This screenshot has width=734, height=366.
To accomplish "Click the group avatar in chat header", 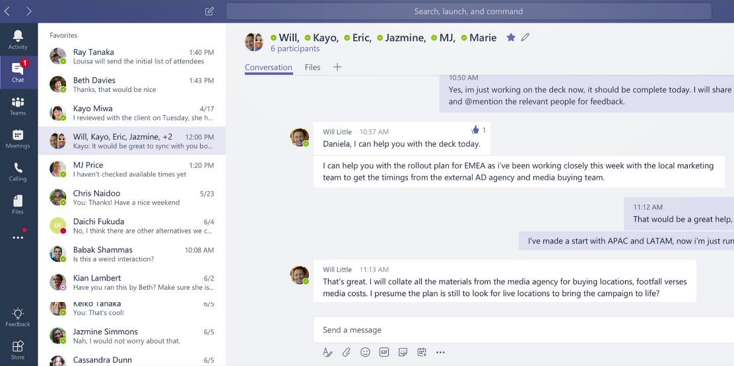I will (254, 42).
